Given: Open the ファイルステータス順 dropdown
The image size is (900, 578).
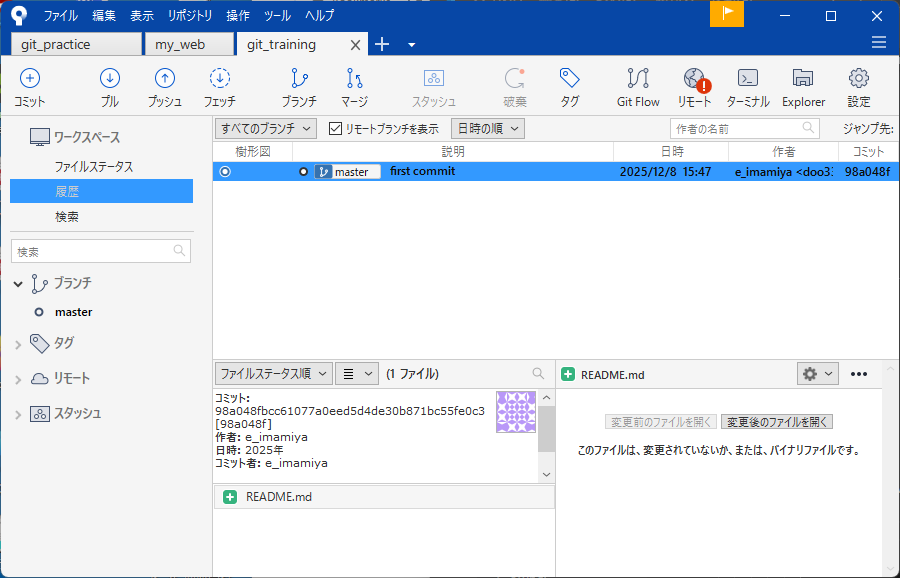Looking at the screenshot, I should (273, 374).
